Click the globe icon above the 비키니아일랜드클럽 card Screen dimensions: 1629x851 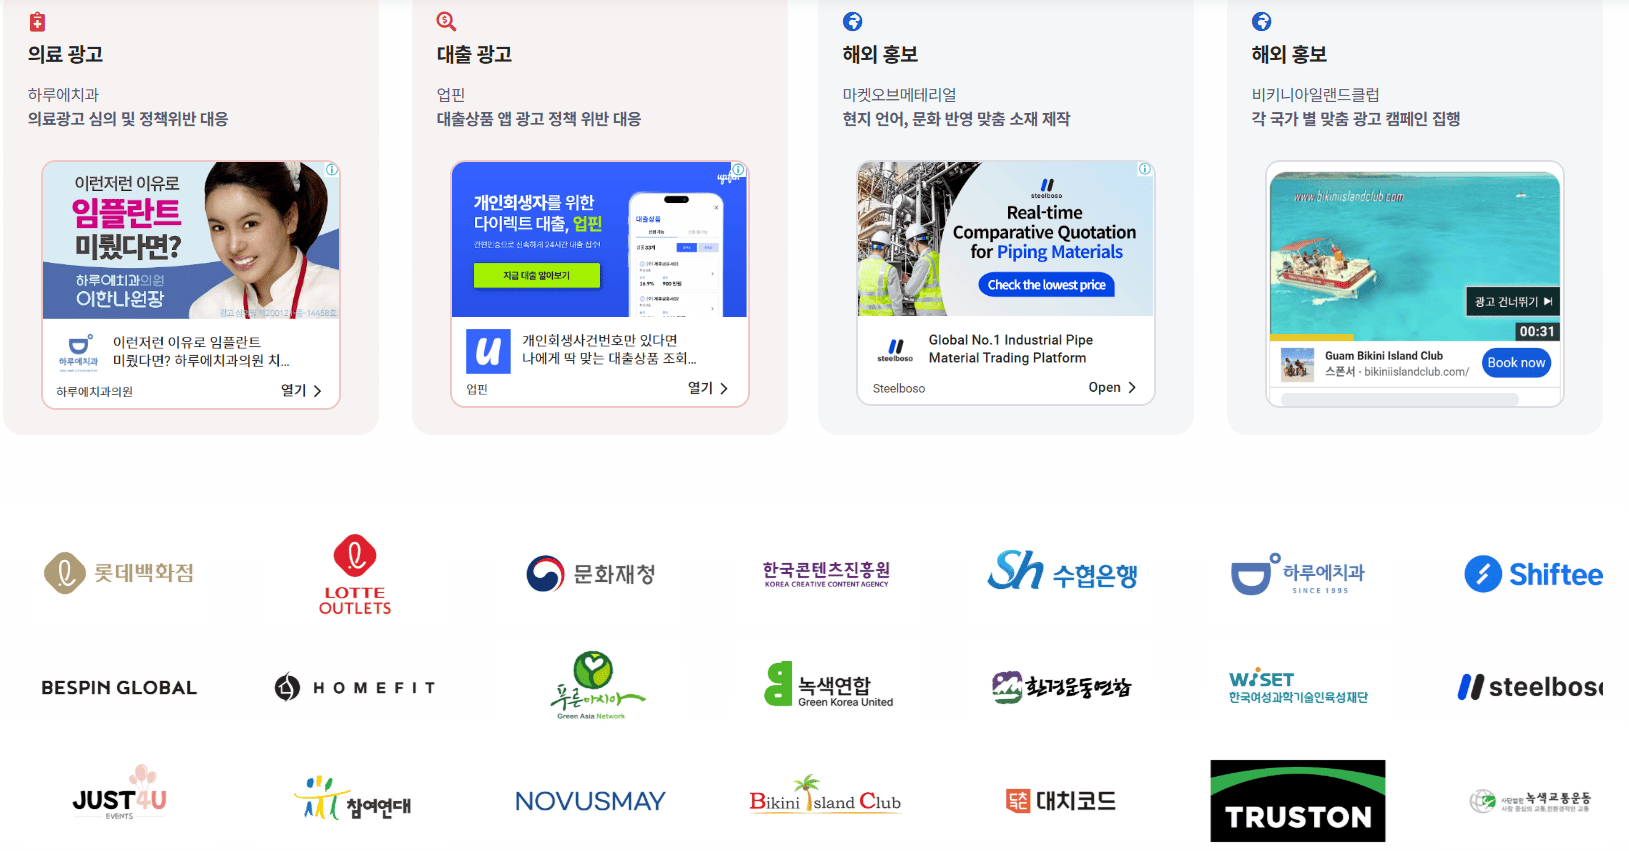(1262, 21)
